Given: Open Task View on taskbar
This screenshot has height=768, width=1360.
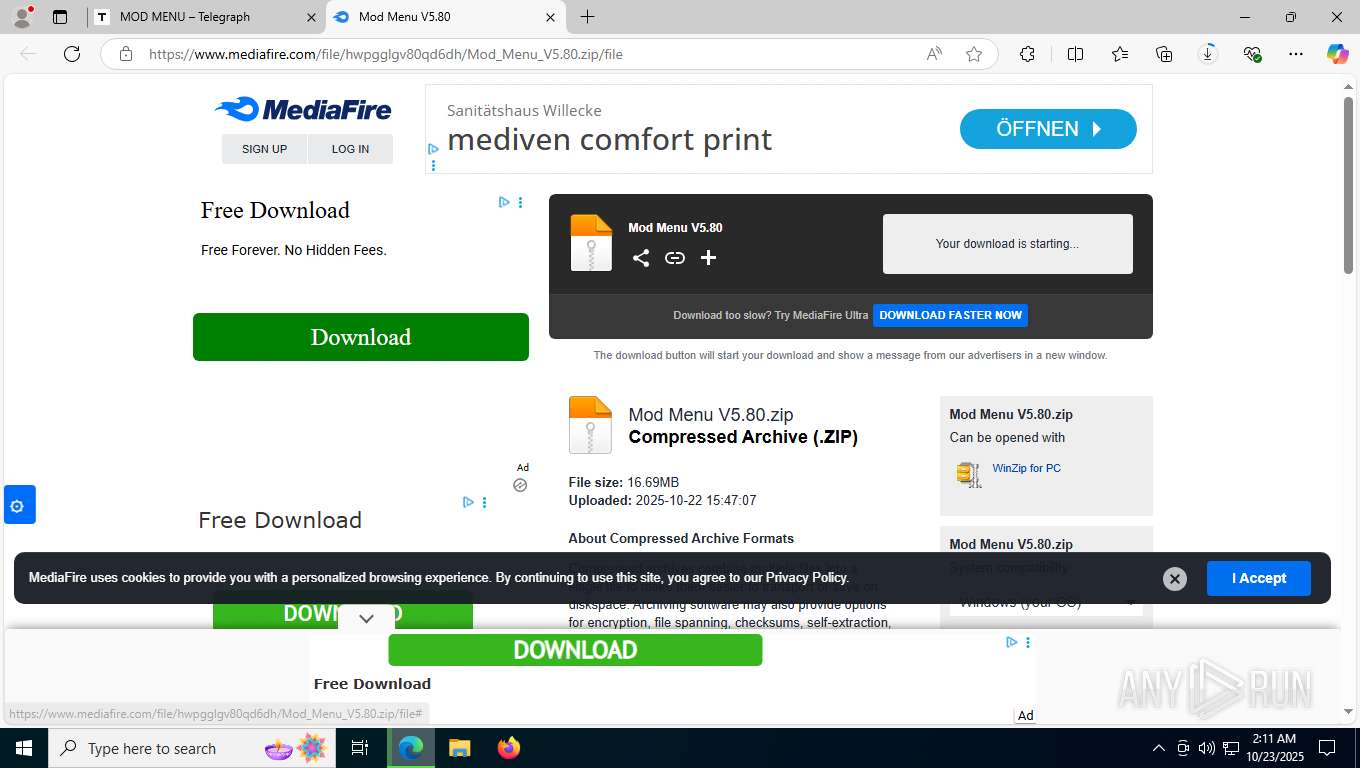Looking at the screenshot, I should 360,748.
